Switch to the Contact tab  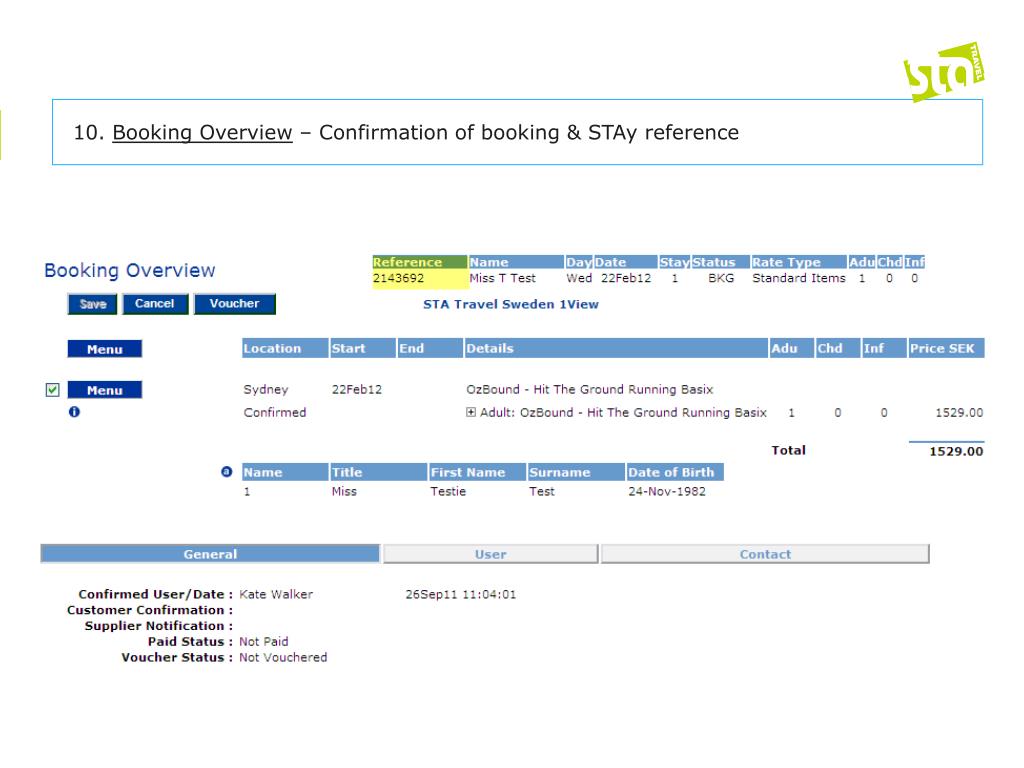765,554
